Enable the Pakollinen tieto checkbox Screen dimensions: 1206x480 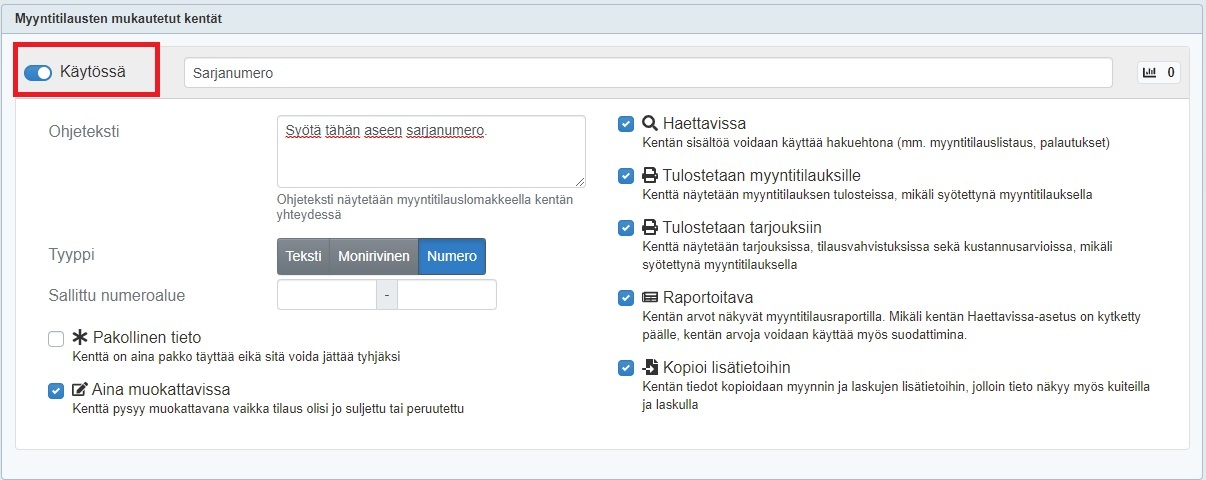point(56,339)
